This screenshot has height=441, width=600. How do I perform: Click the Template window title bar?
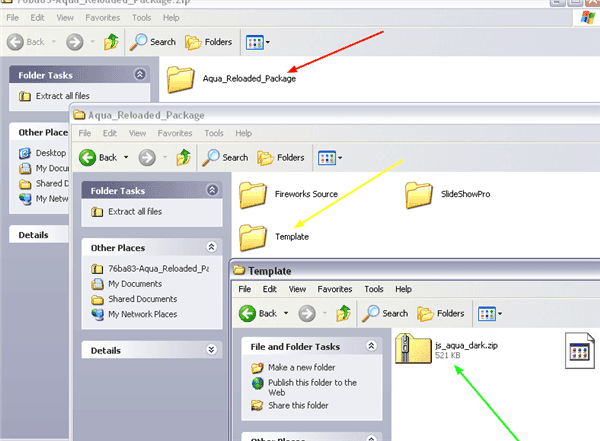click(x=416, y=271)
